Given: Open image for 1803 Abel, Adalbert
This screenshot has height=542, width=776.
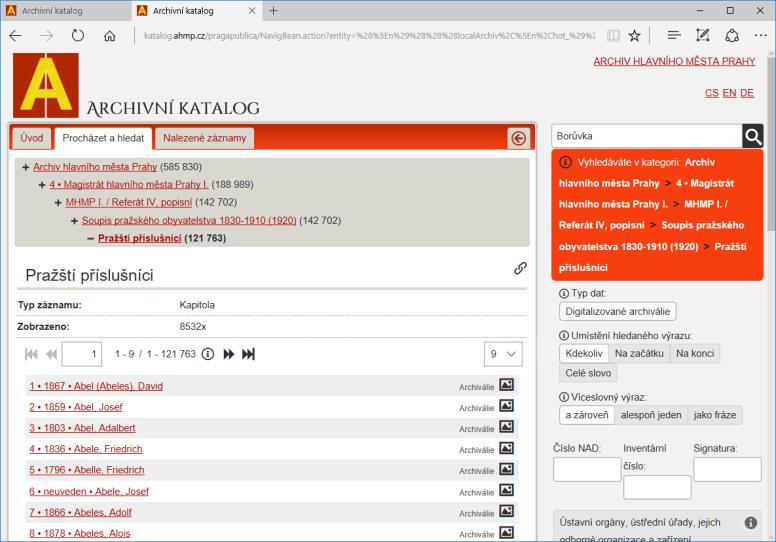Looking at the screenshot, I should (506, 427).
